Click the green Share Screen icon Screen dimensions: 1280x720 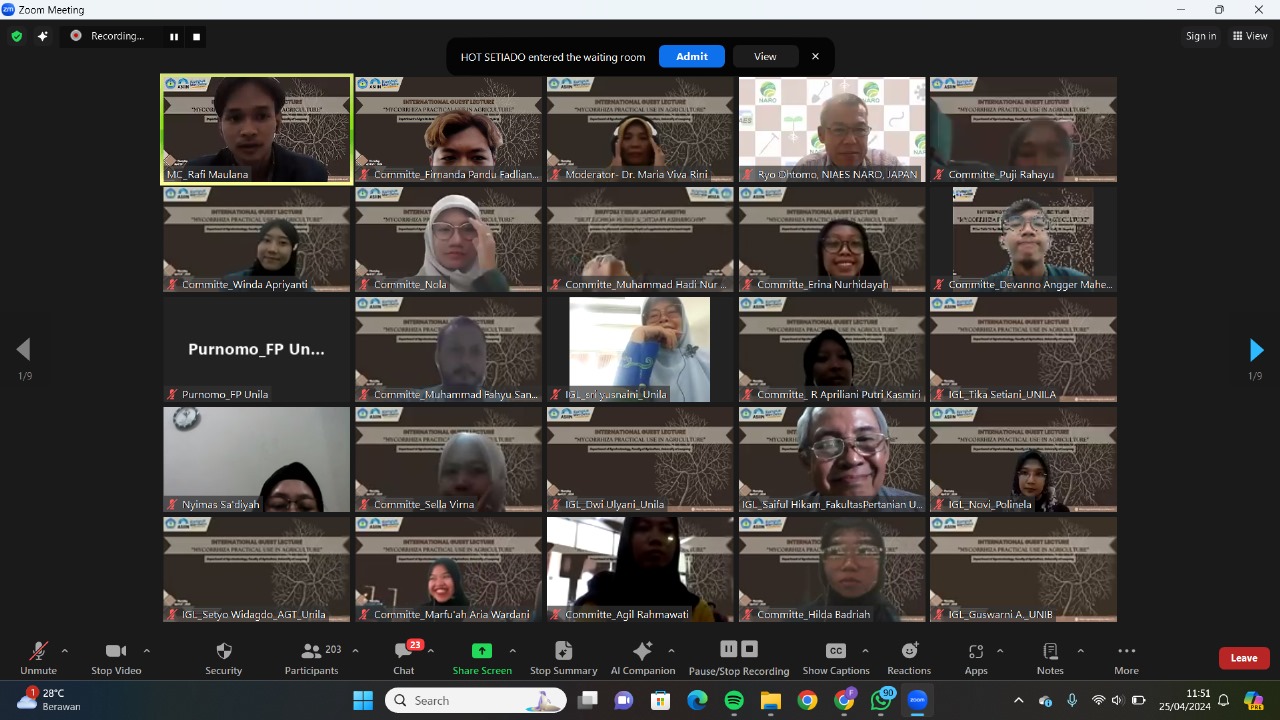(482, 651)
